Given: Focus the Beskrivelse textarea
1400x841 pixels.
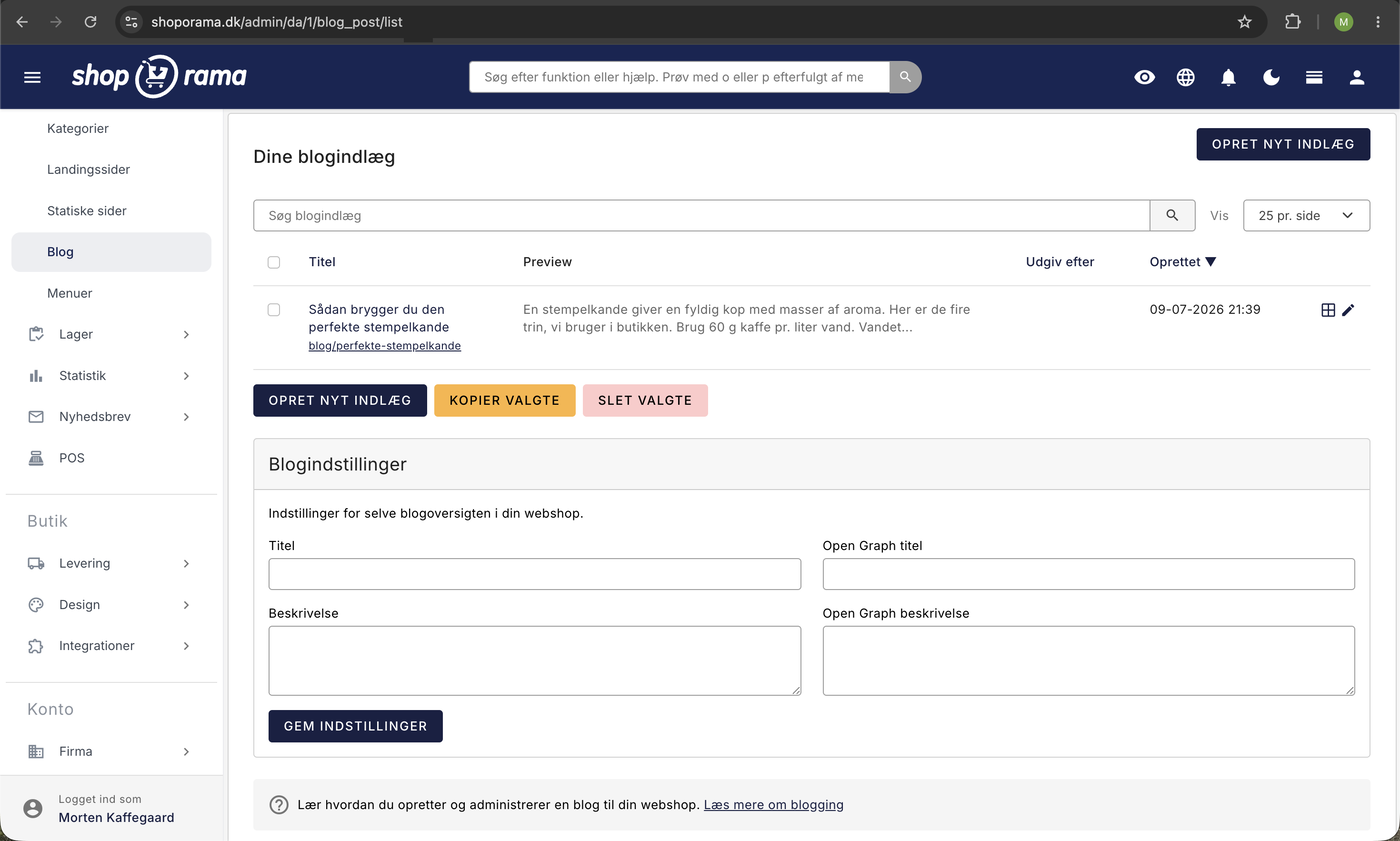Looking at the screenshot, I should pos(535,660).
